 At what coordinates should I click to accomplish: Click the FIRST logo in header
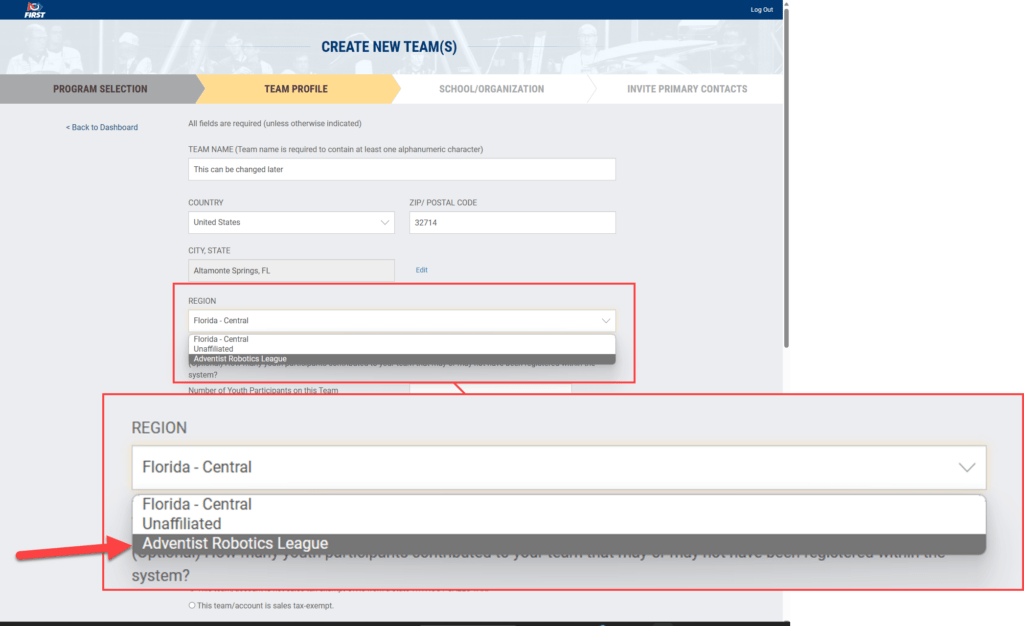(x=34, y=10)
